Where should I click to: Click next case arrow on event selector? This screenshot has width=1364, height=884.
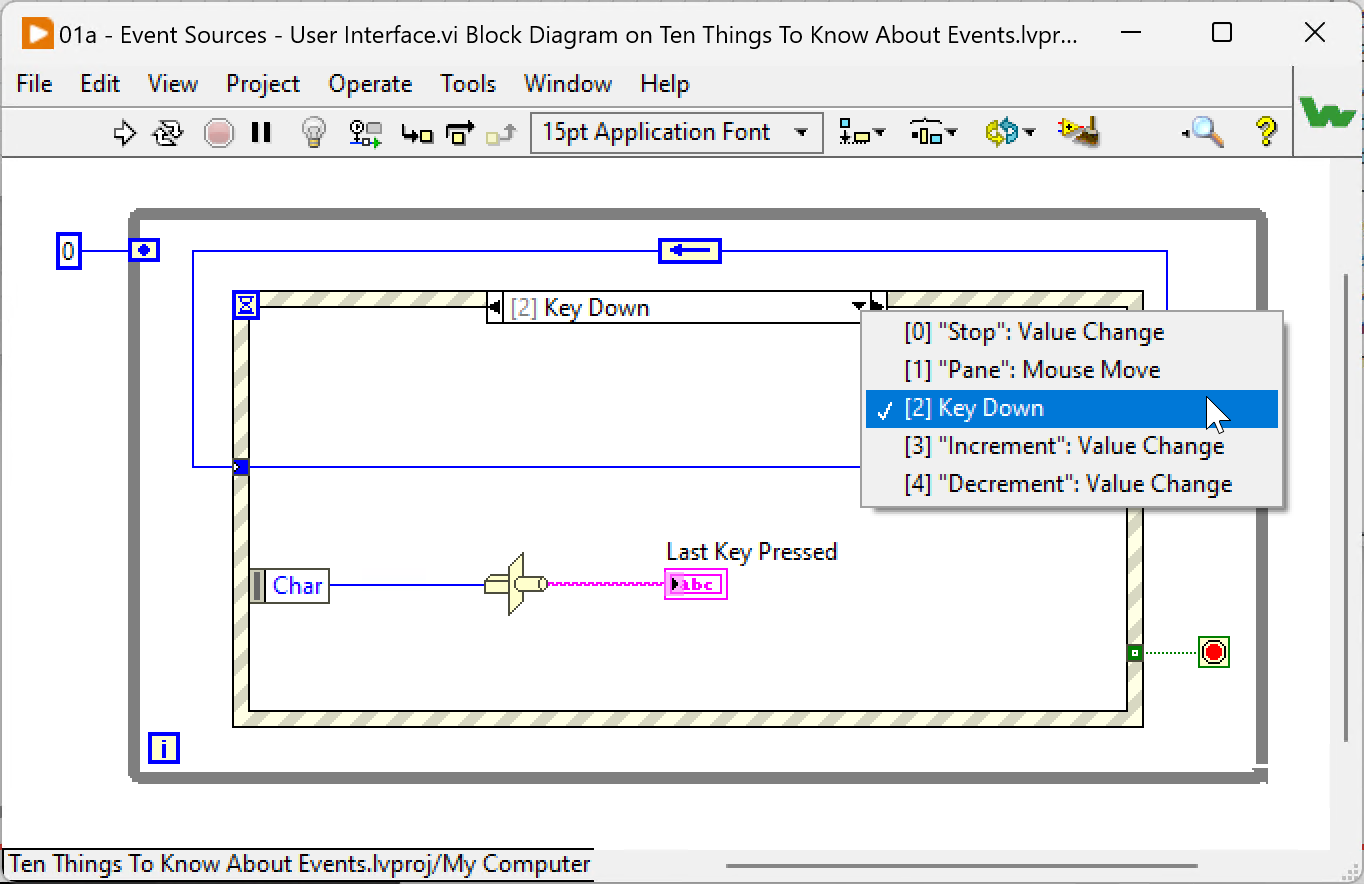[878, 307]
